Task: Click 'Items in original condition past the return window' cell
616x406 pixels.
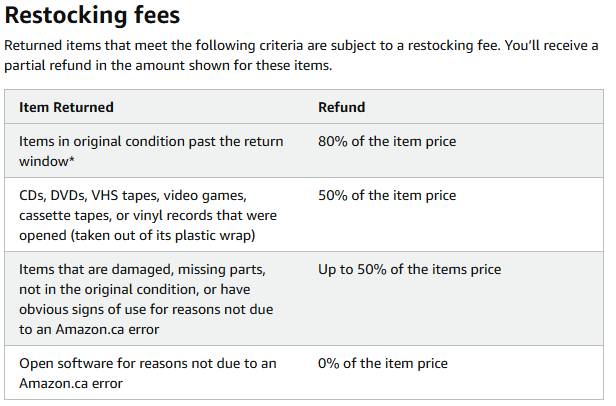Action: (x=151, y=151)
